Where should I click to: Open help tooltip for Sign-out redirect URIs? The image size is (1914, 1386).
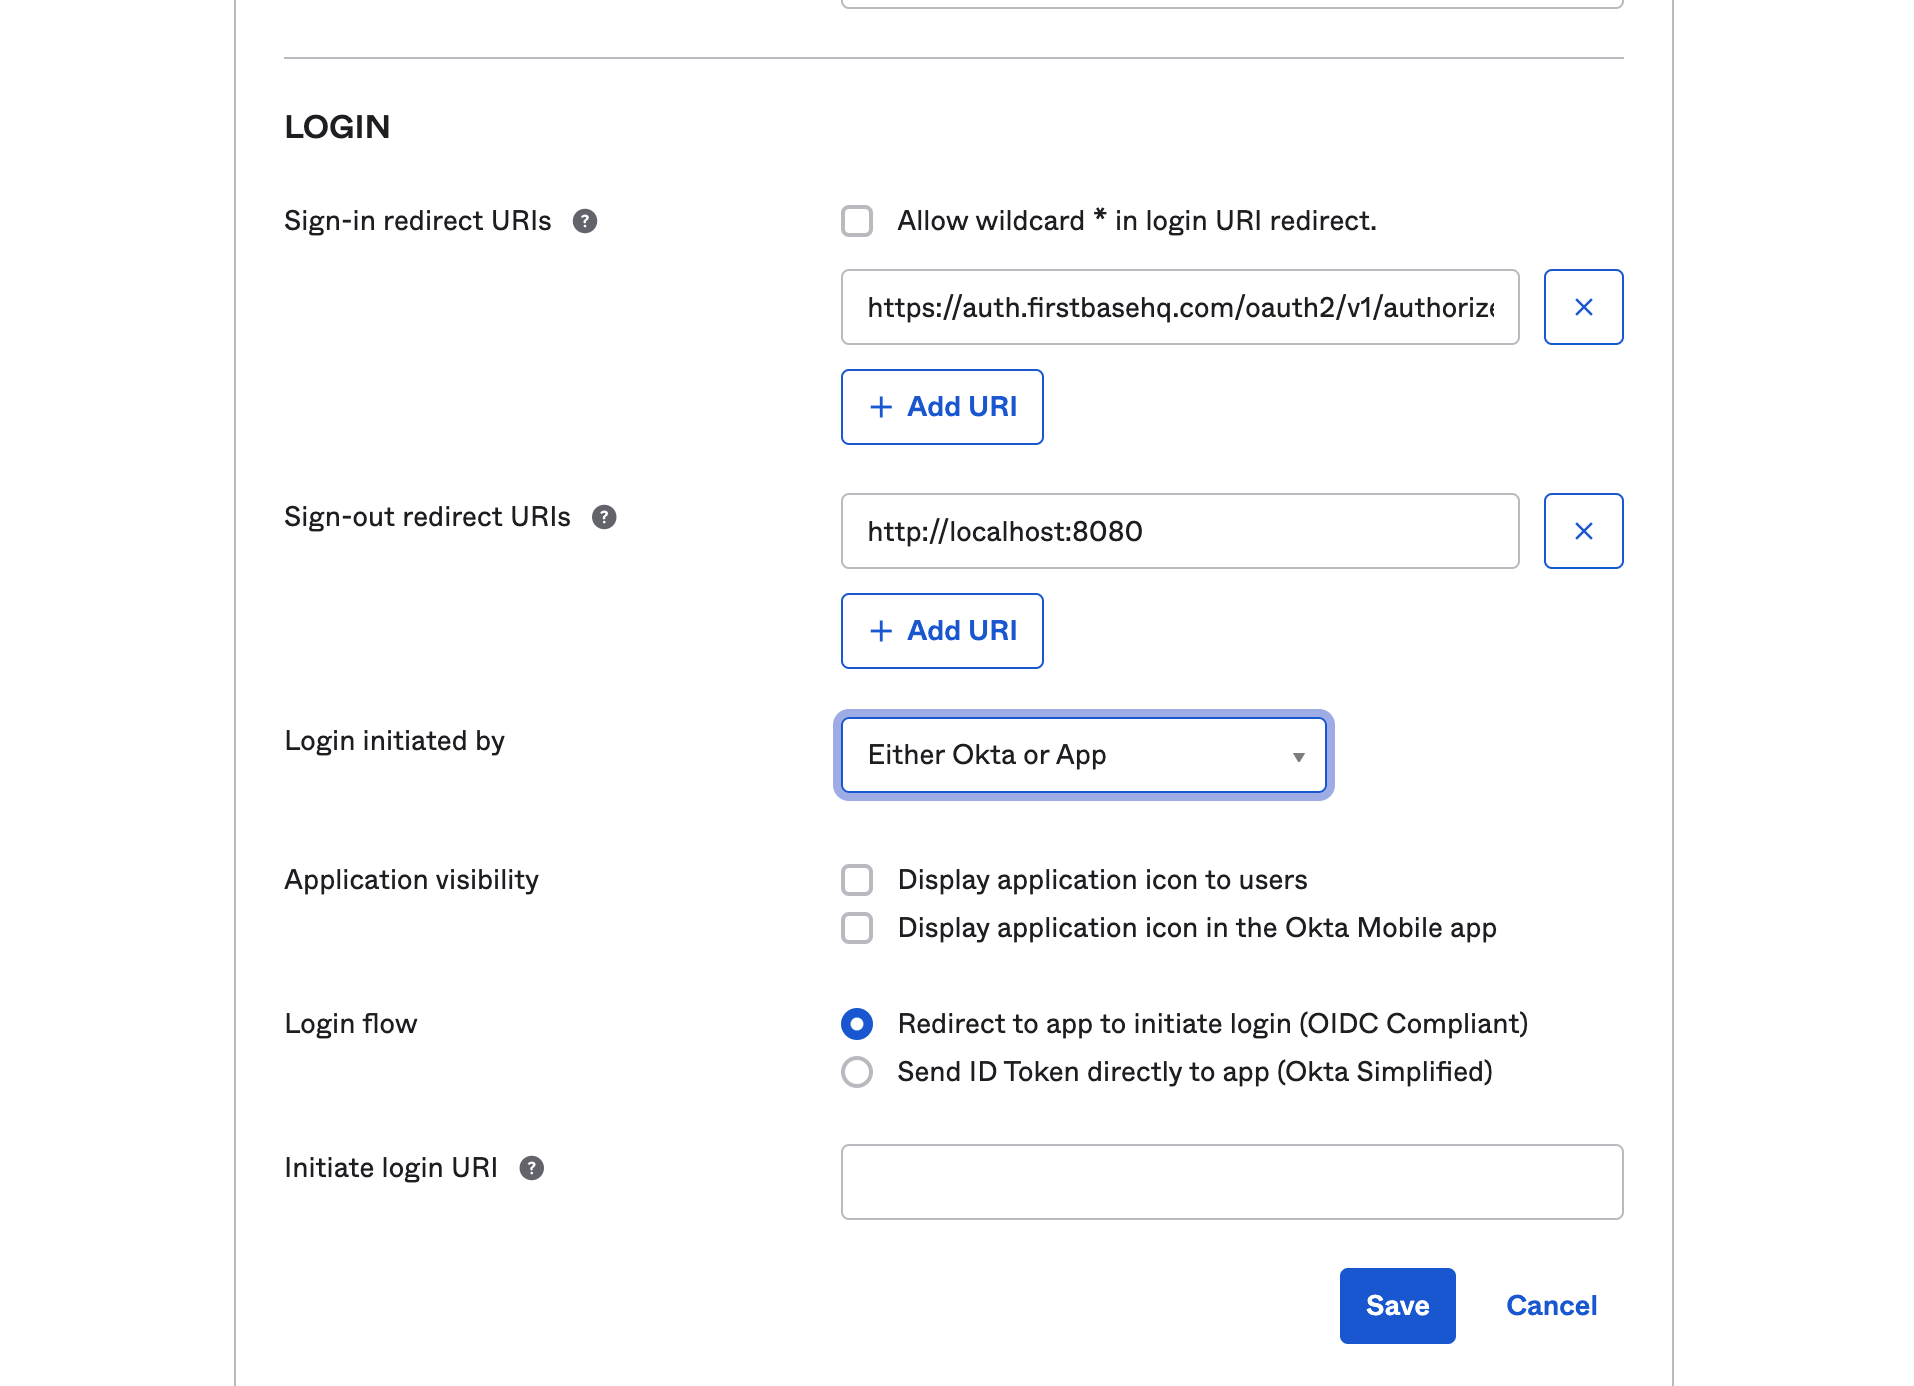coord(604,517)
